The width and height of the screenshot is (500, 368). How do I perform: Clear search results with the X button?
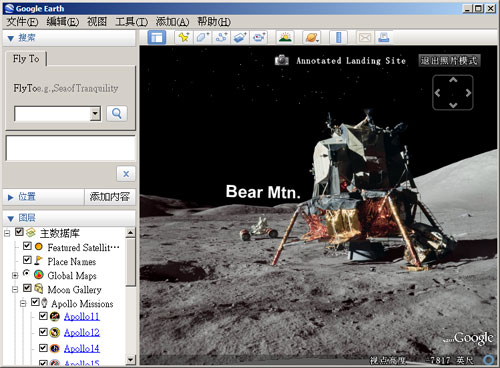click(x=126, y=174)
